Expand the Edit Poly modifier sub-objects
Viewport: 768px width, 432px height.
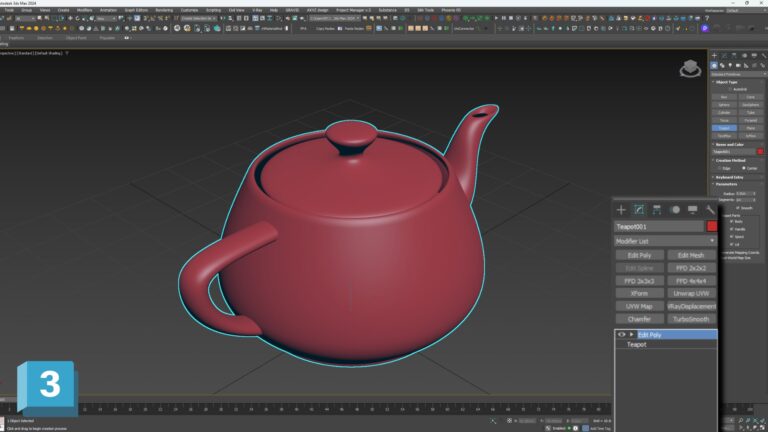[632, 335]
